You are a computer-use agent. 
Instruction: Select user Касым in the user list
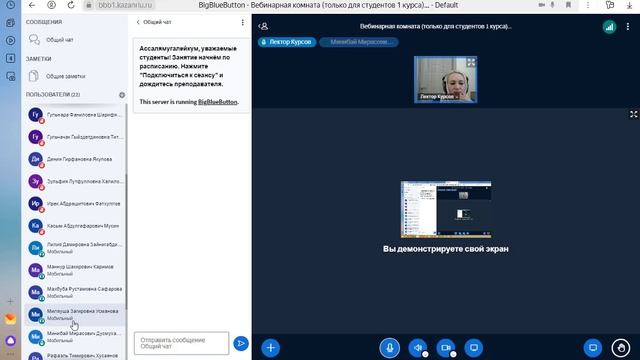coord(75,226)
